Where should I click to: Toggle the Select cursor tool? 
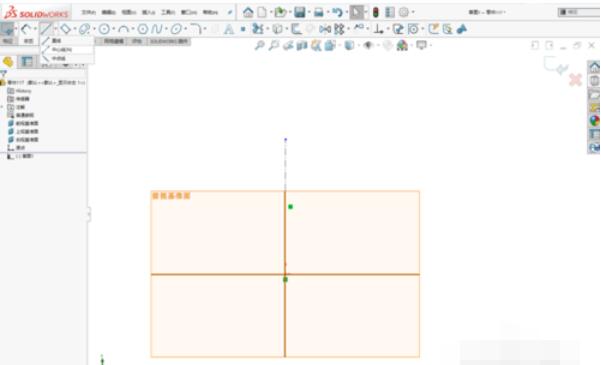pos(356,12)
